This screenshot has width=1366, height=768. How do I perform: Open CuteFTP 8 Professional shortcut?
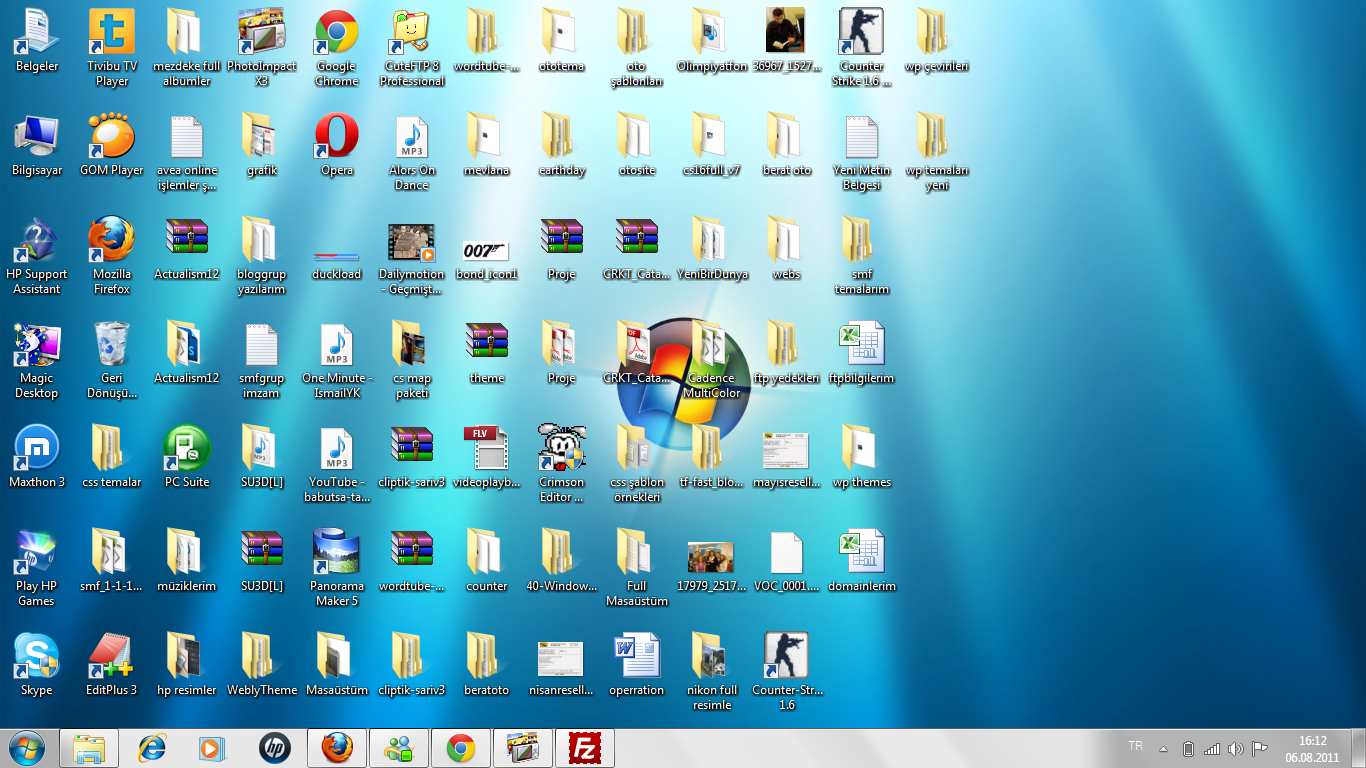(x=412, y=47)
